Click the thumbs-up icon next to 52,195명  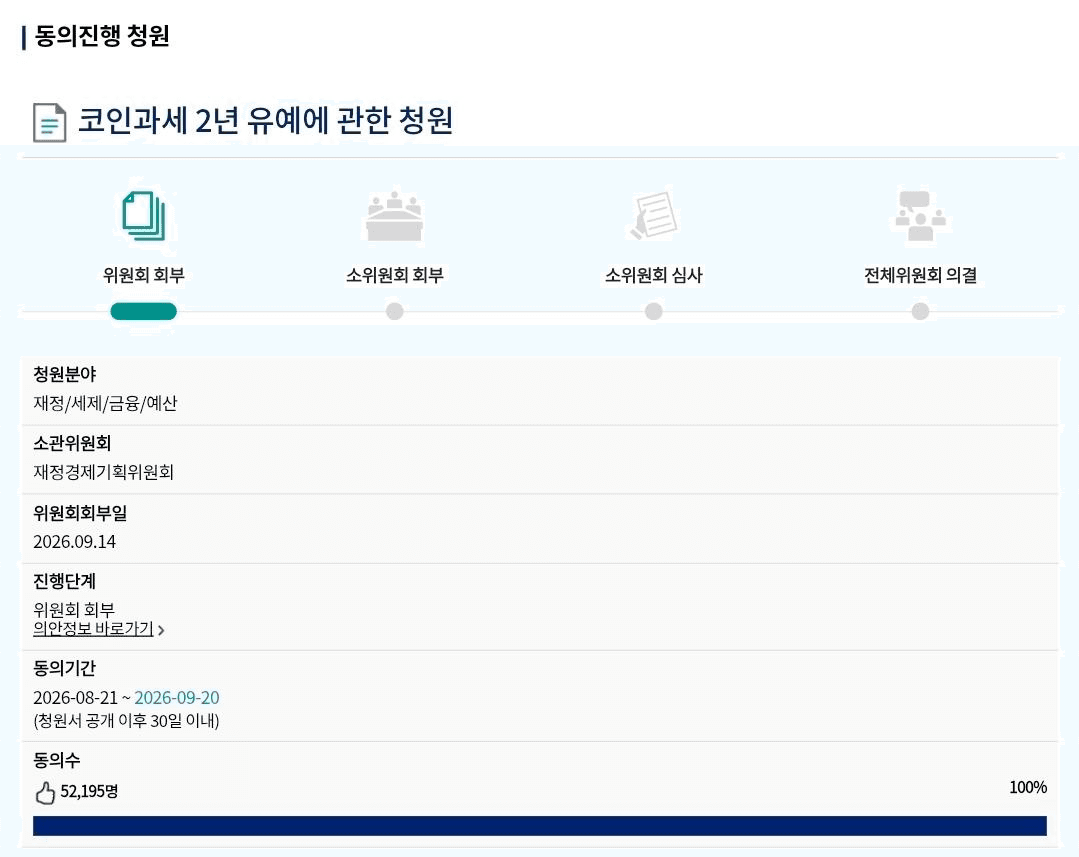(x=45, y=793)
